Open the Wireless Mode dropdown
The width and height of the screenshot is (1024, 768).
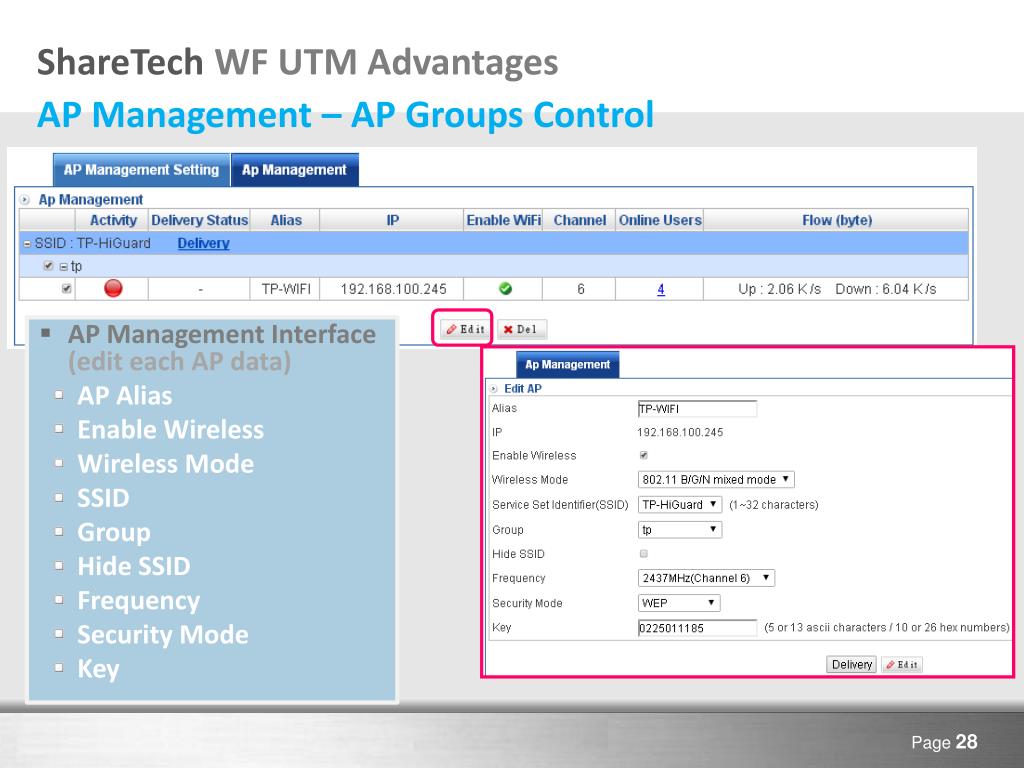click(x=716, y=479)
